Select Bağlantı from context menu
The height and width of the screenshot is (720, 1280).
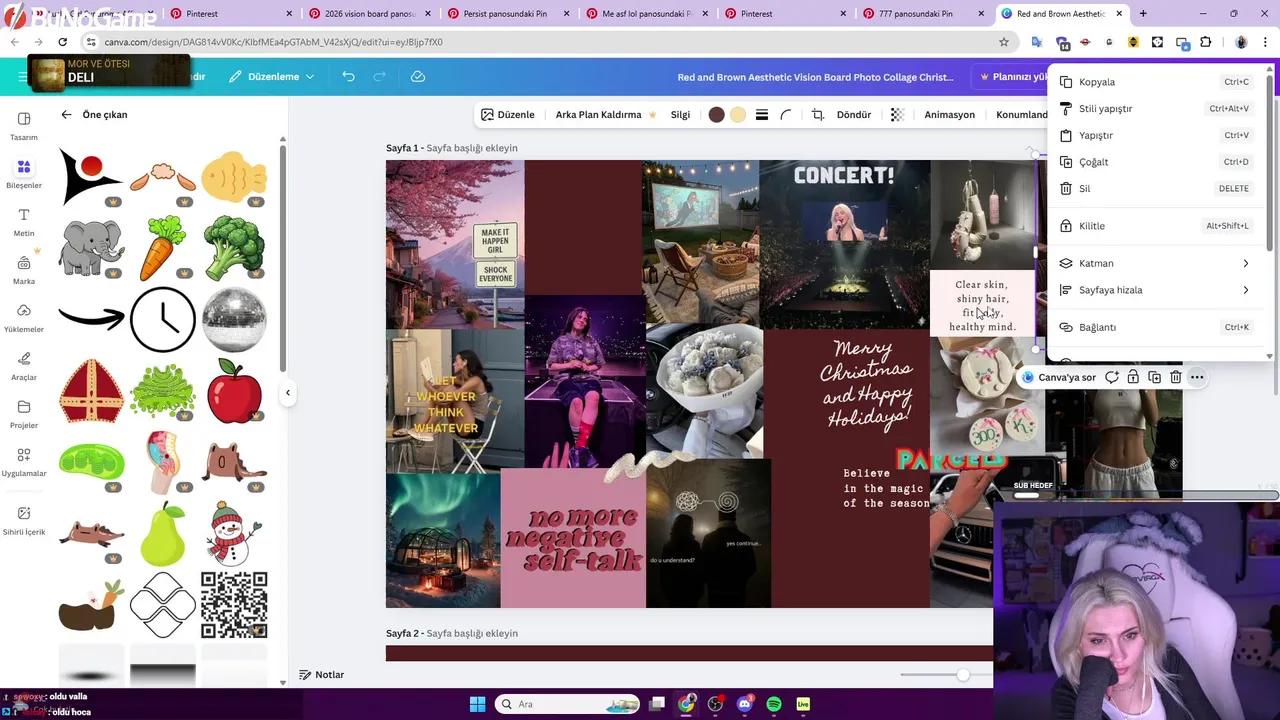[1157, 327]
